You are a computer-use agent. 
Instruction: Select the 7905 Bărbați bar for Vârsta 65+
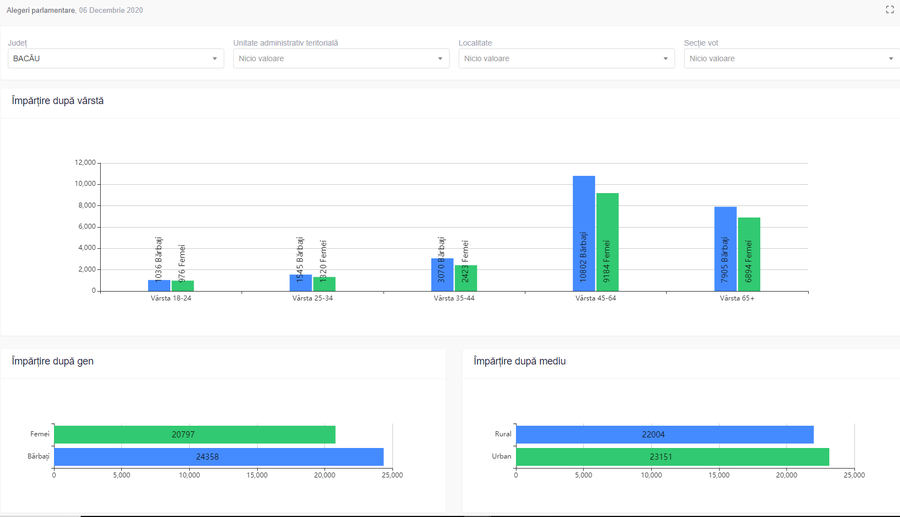point(725,249)
